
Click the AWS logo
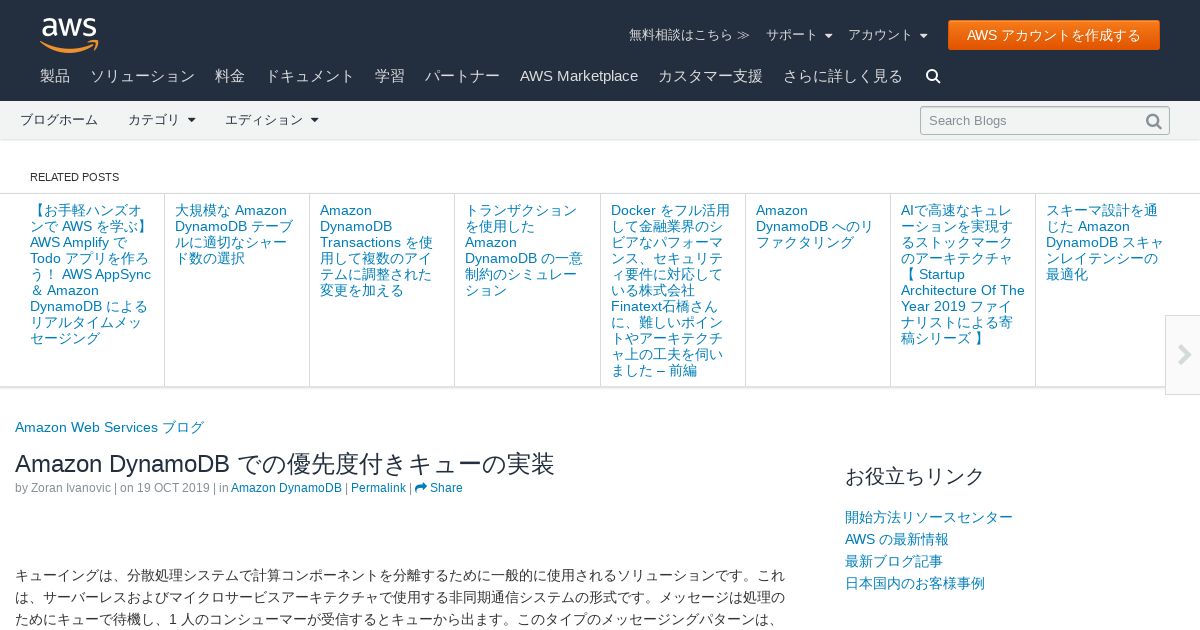[69, 35]
